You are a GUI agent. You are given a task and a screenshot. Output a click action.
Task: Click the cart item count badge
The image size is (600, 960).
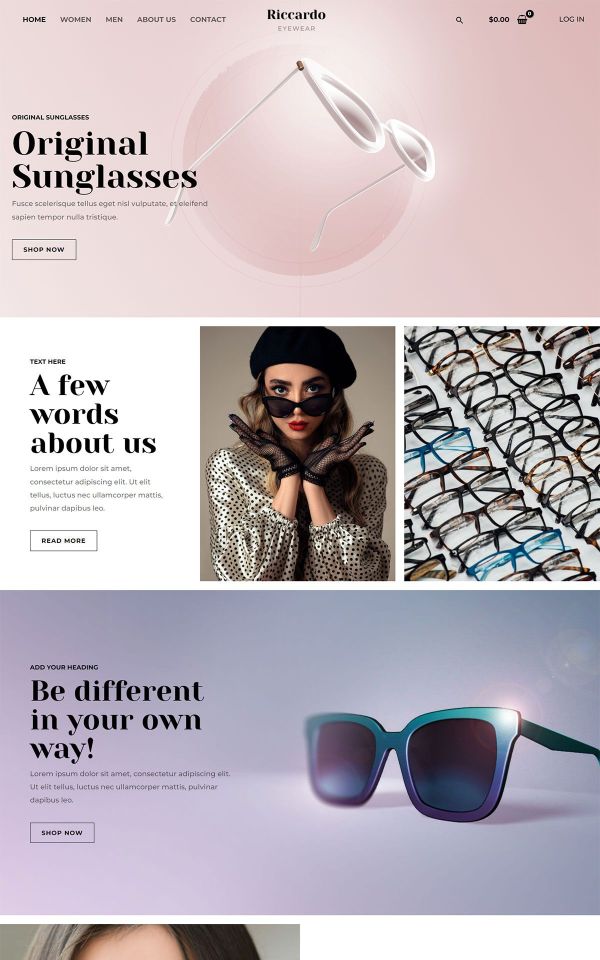(x=530, y=13)
